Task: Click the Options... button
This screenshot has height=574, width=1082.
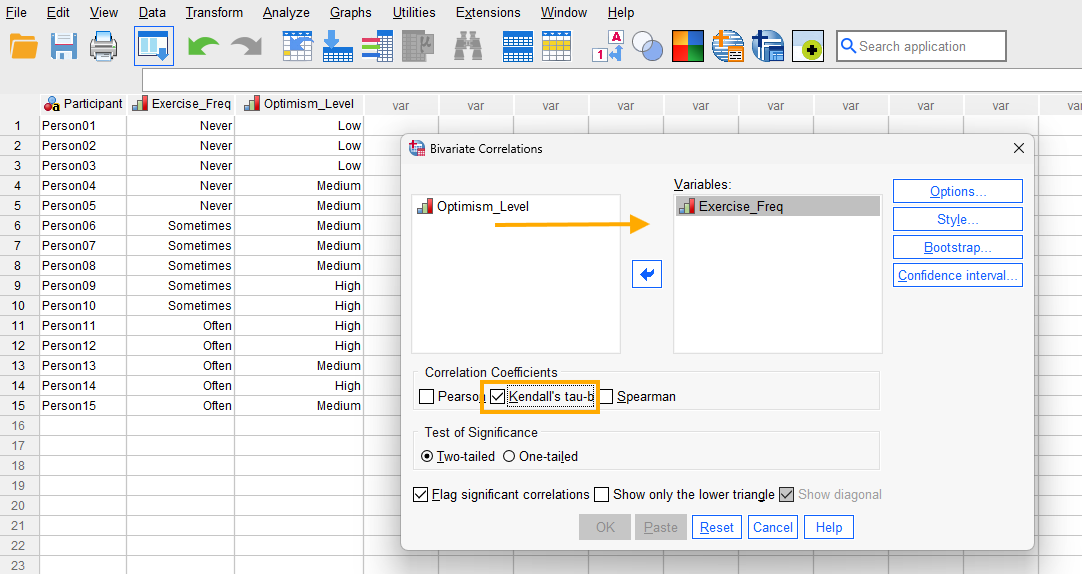Action: point(957,191)
